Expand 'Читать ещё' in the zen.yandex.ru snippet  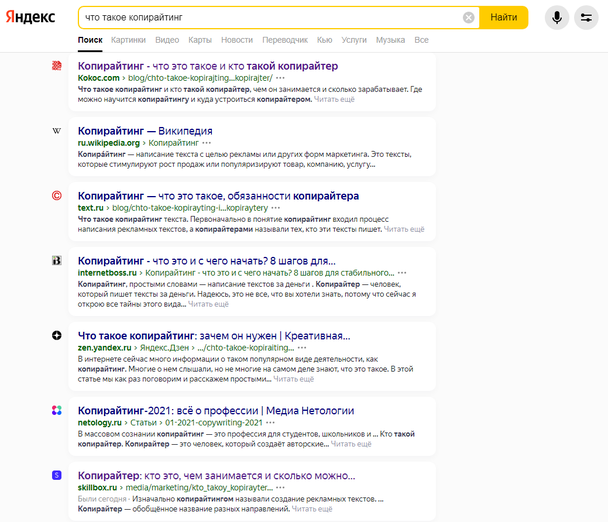(x=294, y=379)
